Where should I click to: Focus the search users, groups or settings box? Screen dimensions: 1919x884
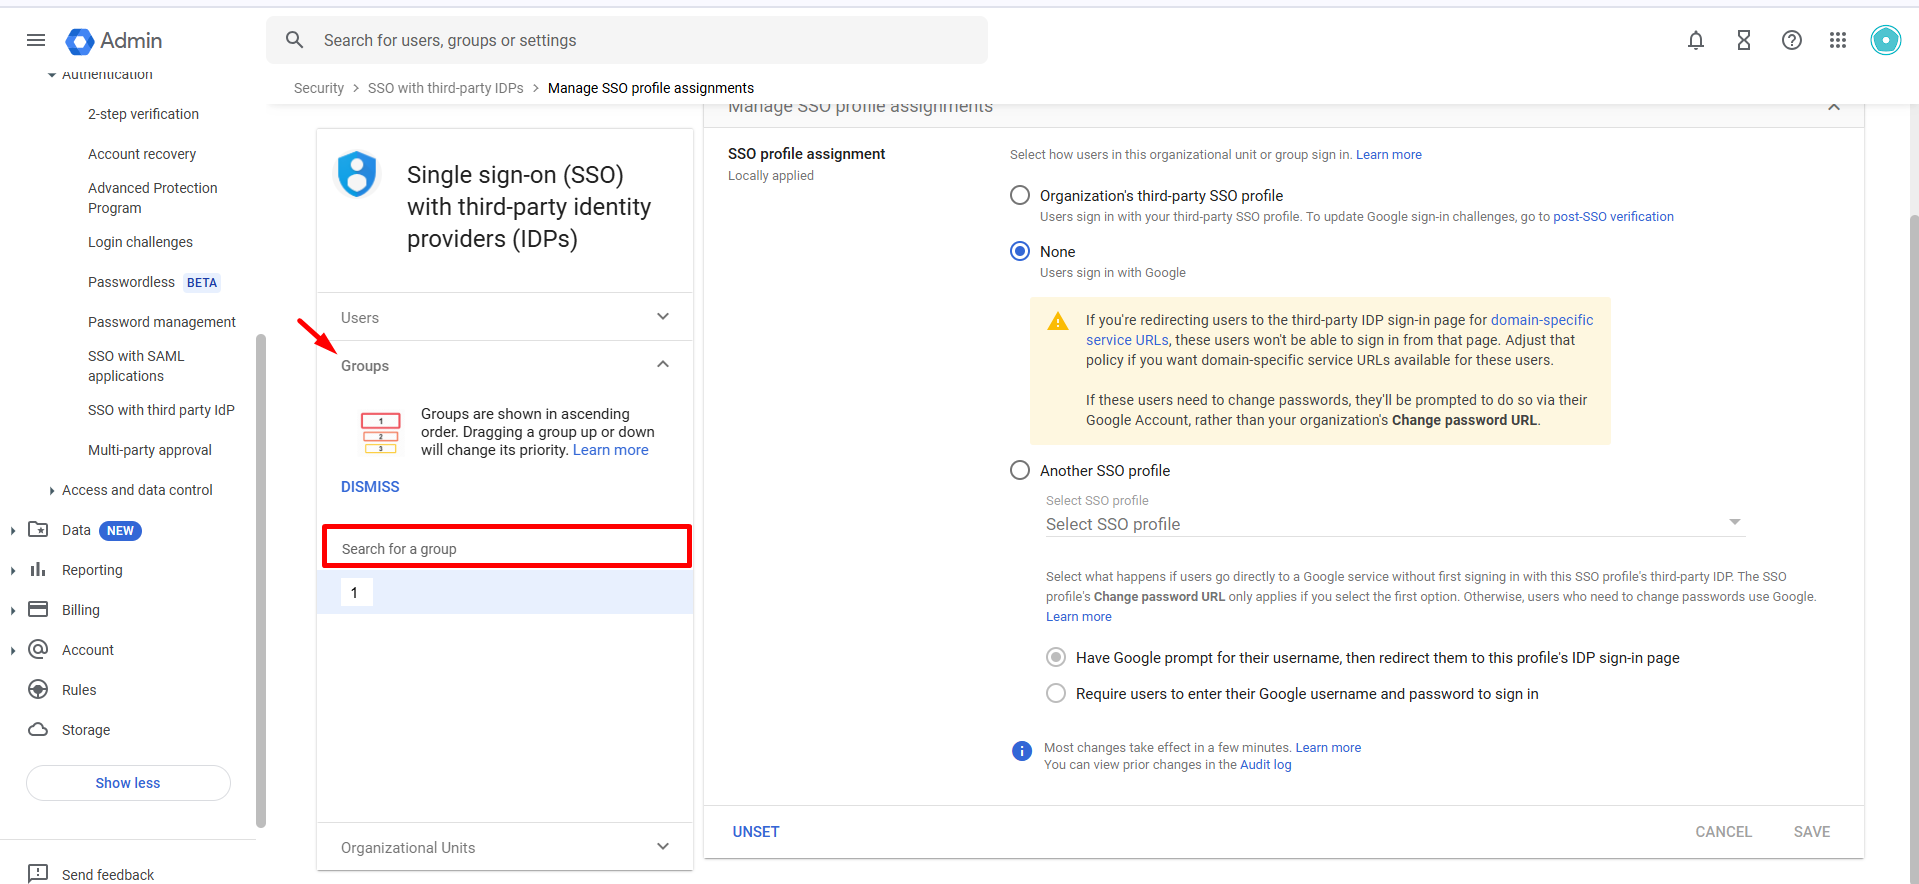[x=627, y=40]
